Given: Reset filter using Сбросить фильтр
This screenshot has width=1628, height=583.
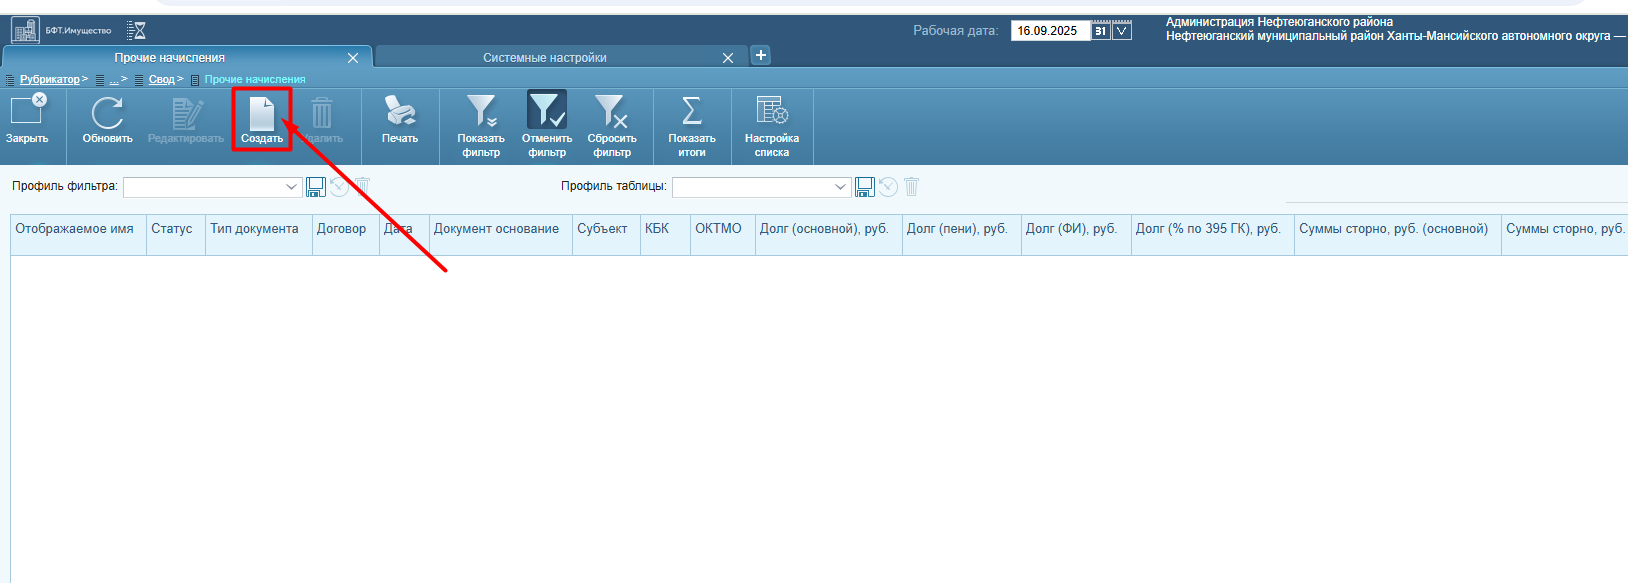Looking at the screenshot, I should pos(612,126).
